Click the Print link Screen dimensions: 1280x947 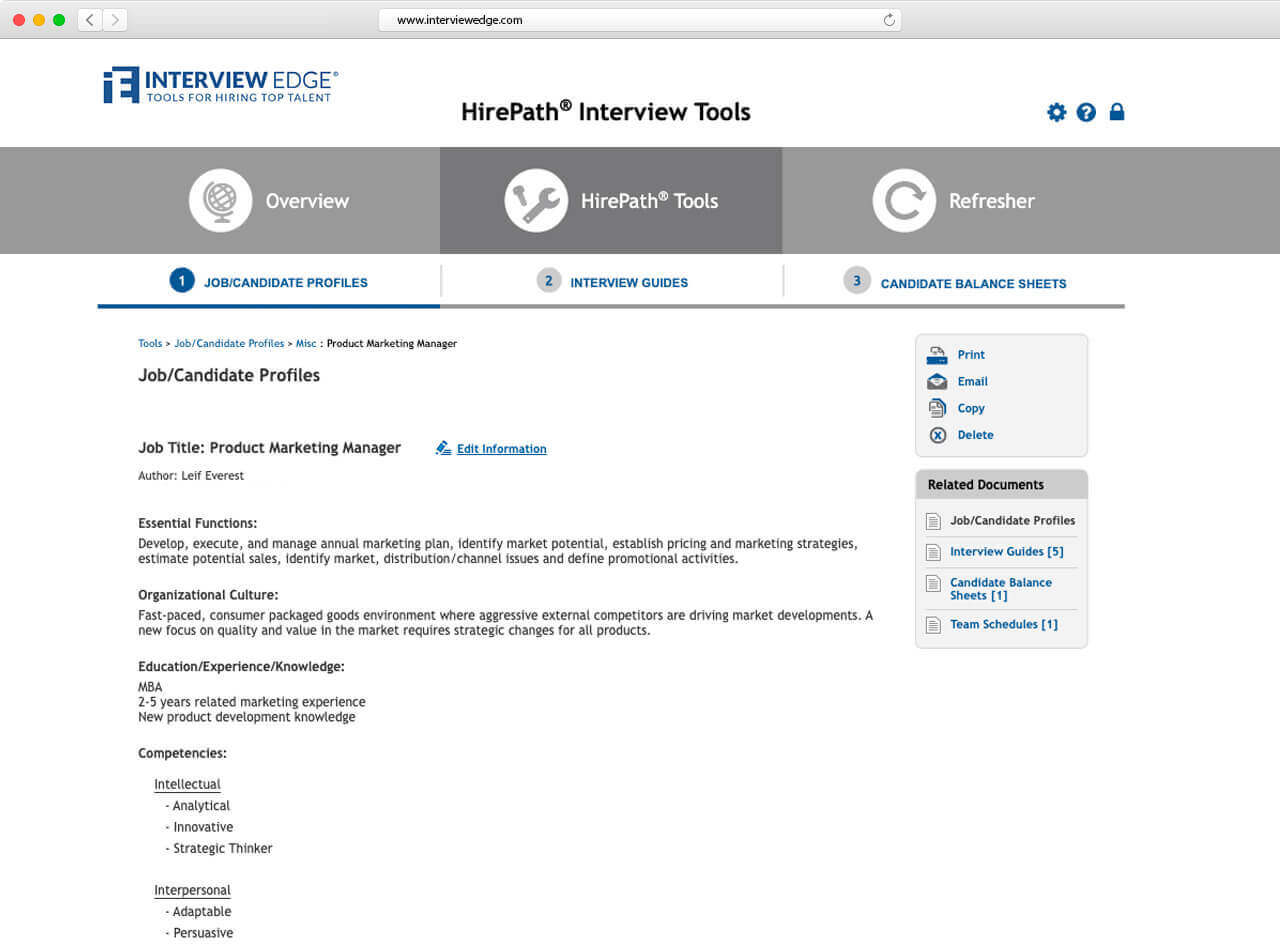pyautogui.click(x=971, y=355)
